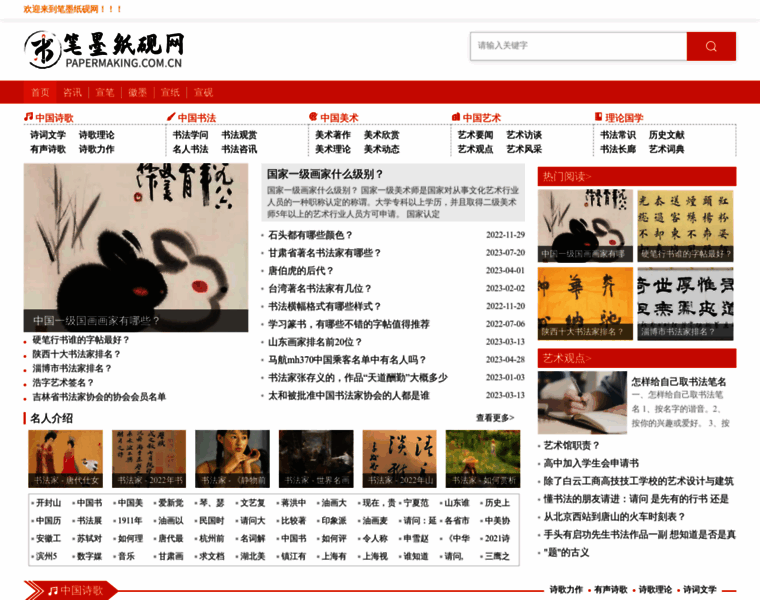Open hot-read thumbnail 淄博市书法家排名？
This screenshot has height=600, width=760.
(x=685, y=303)
